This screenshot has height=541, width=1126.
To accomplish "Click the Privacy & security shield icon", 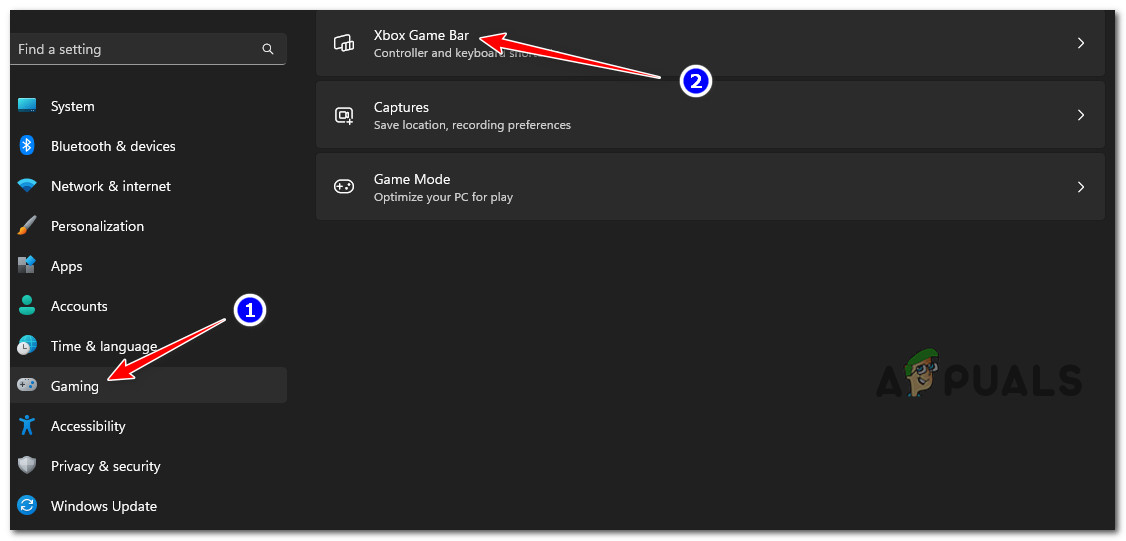I will [x=27, y=466].
